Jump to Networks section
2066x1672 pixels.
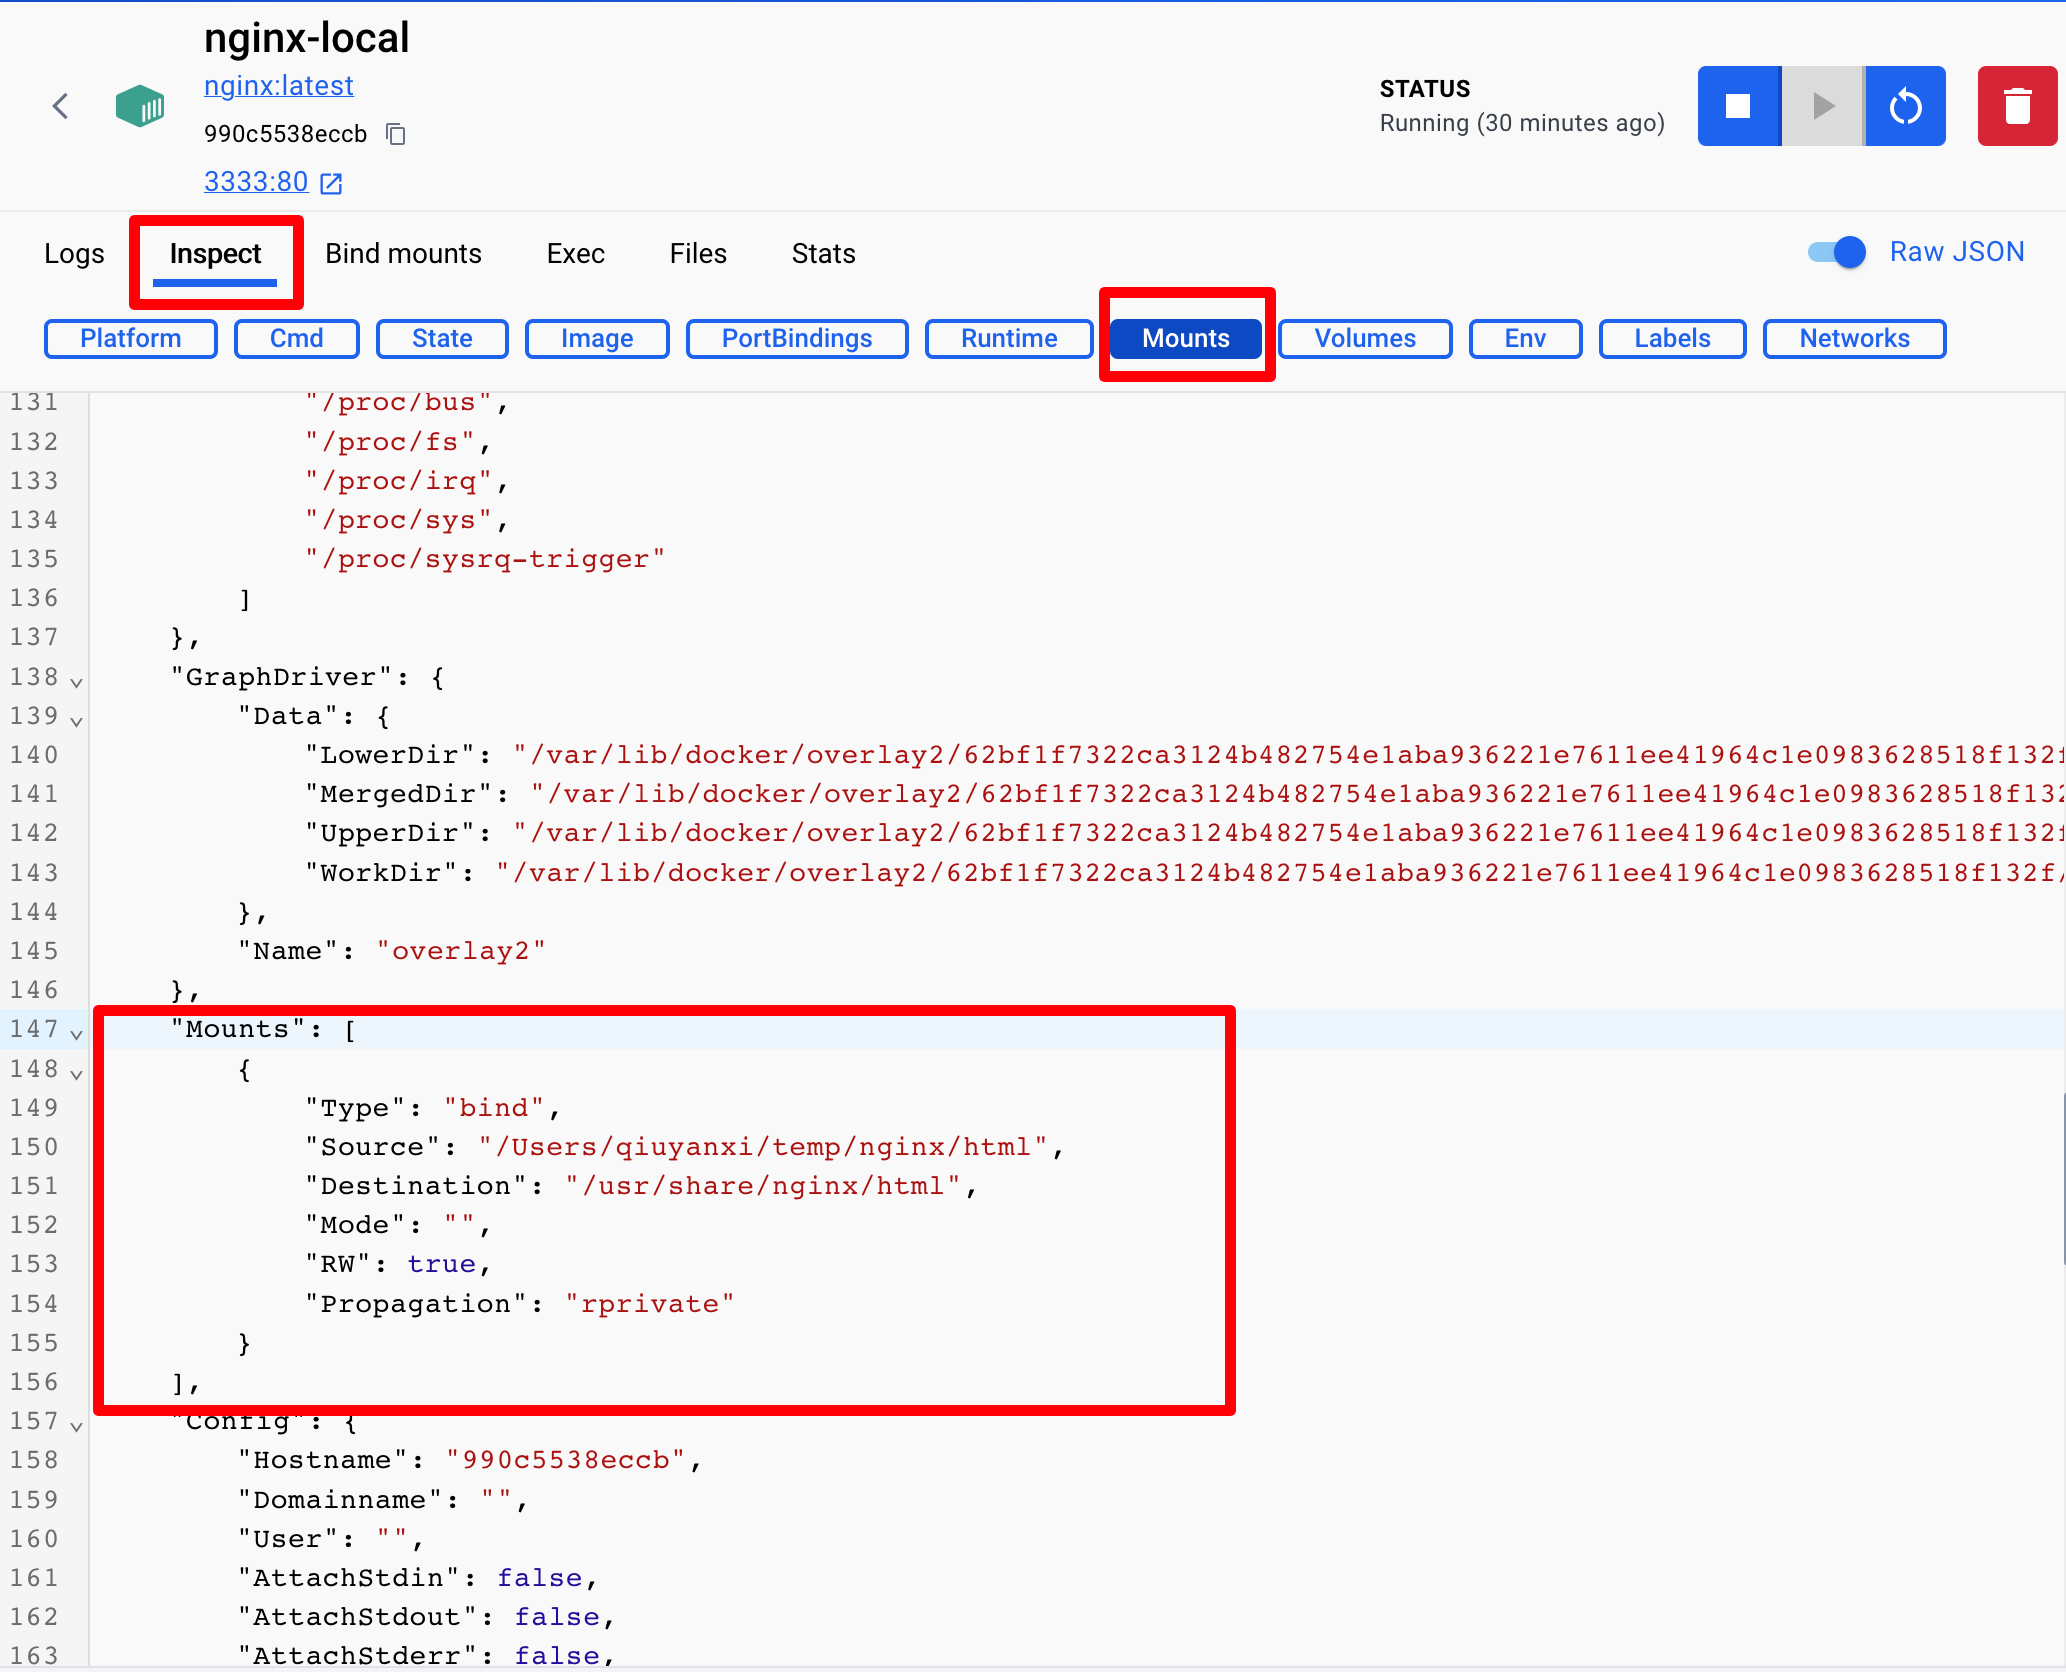coord(1855,339)
